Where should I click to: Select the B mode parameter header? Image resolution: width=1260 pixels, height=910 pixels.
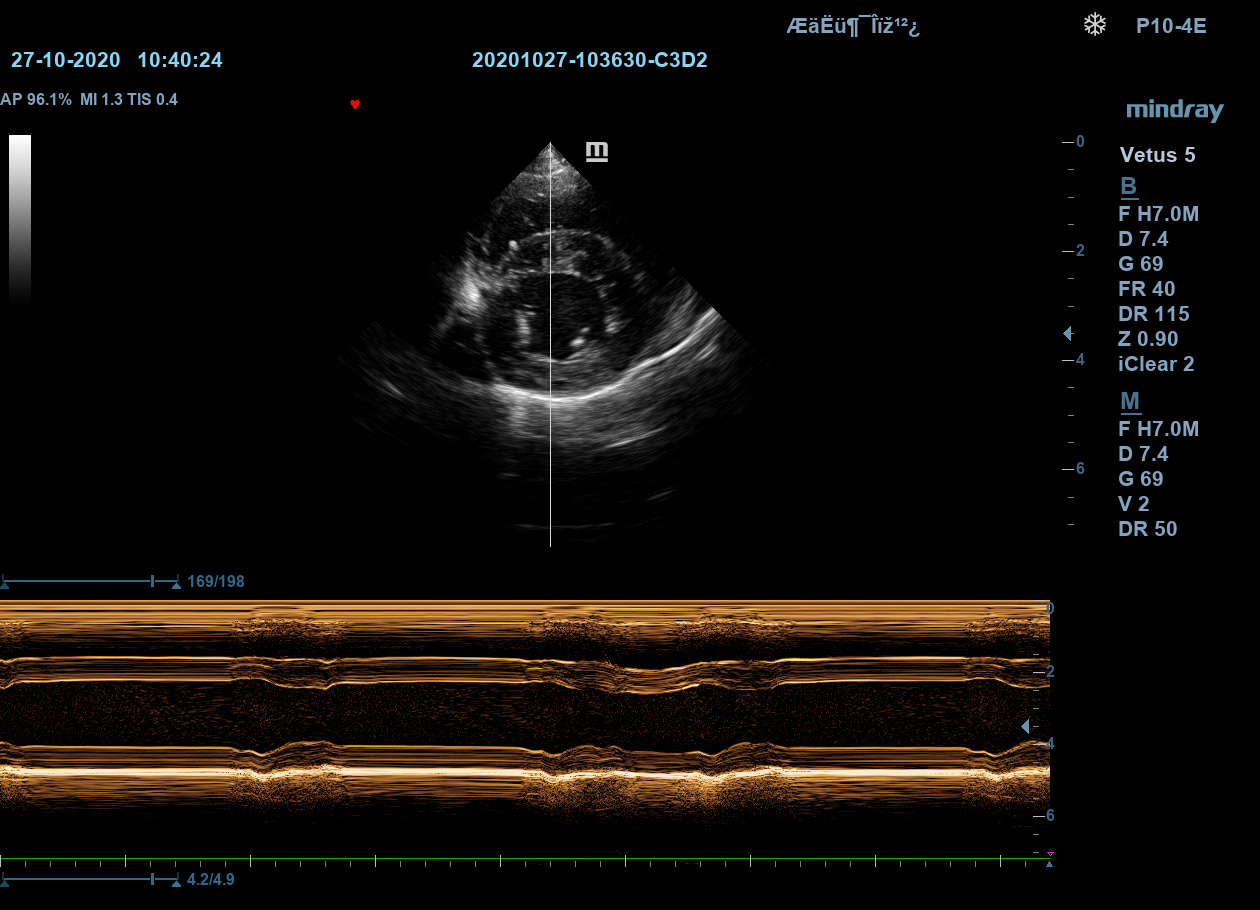pyautogui.click(x=1128, y=187)
